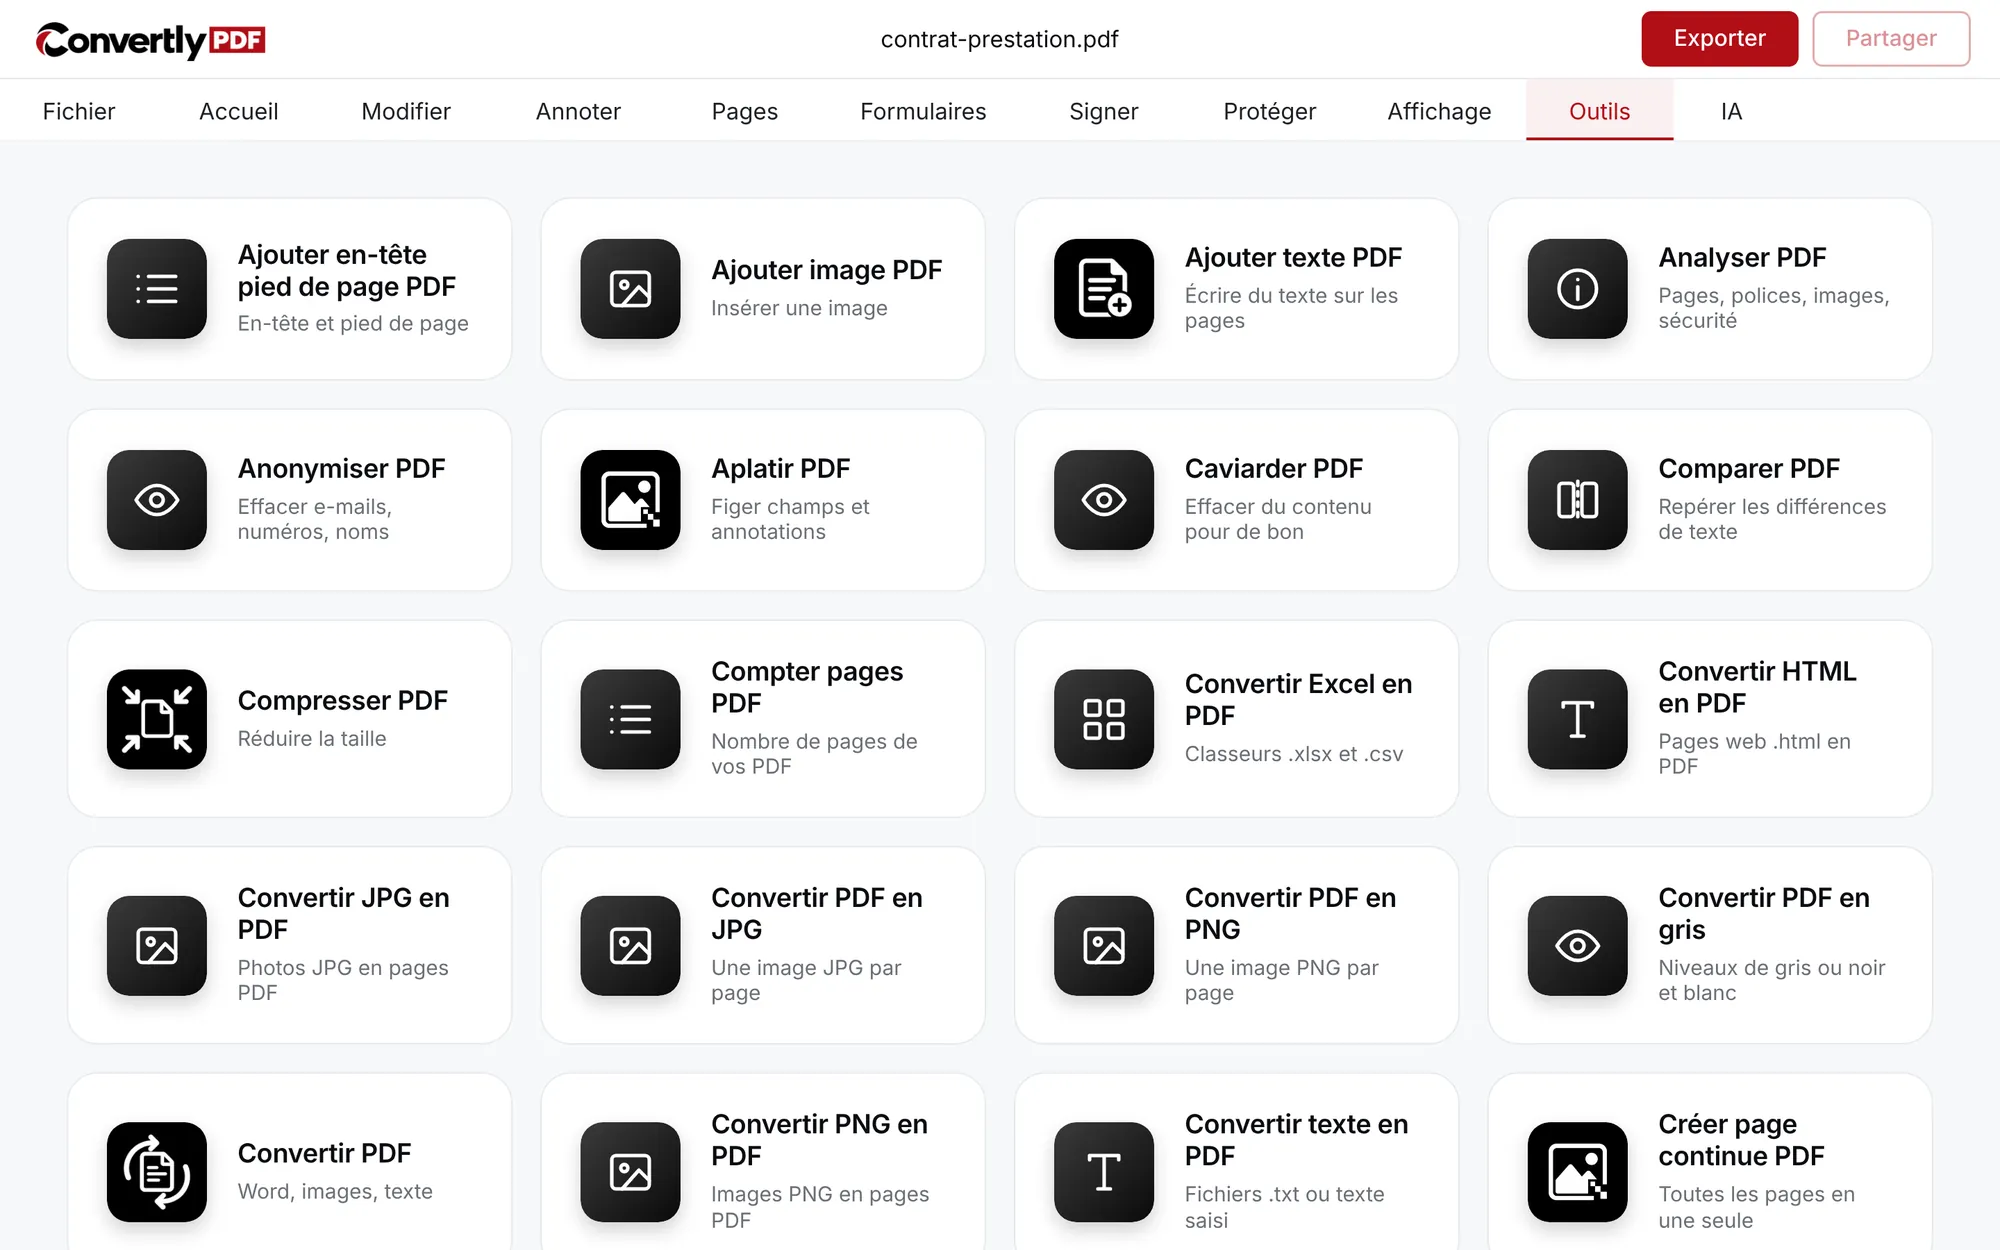Open the Annoter tab

pos(578,111)
